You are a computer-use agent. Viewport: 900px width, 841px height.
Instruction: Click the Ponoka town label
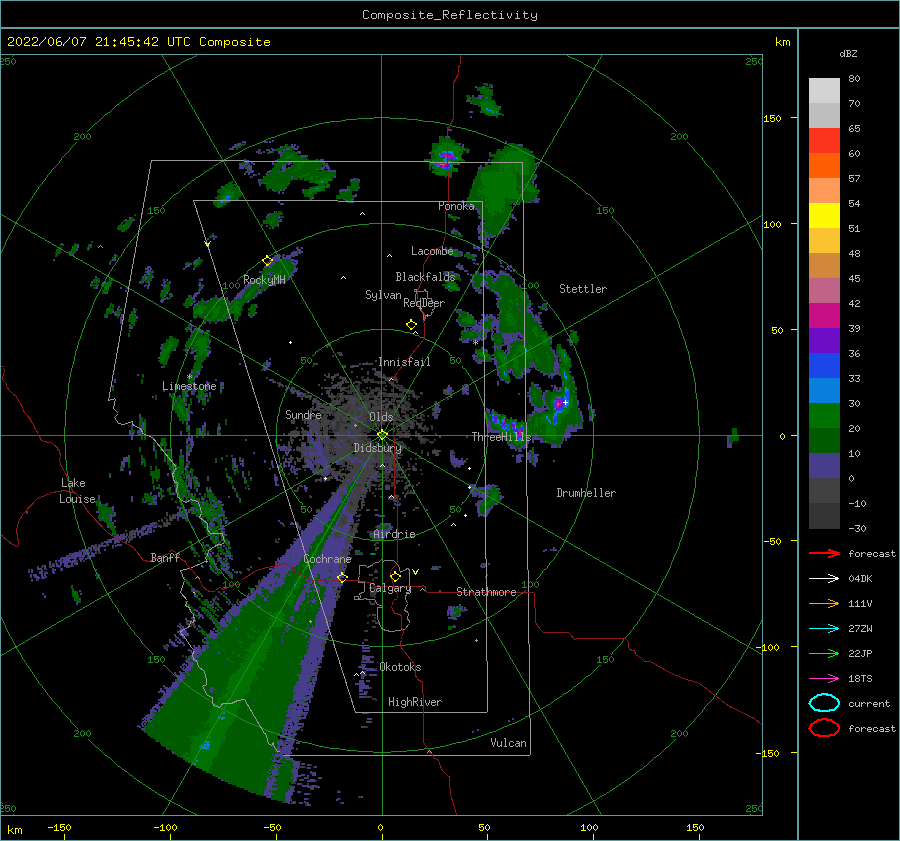pos(456,206)
